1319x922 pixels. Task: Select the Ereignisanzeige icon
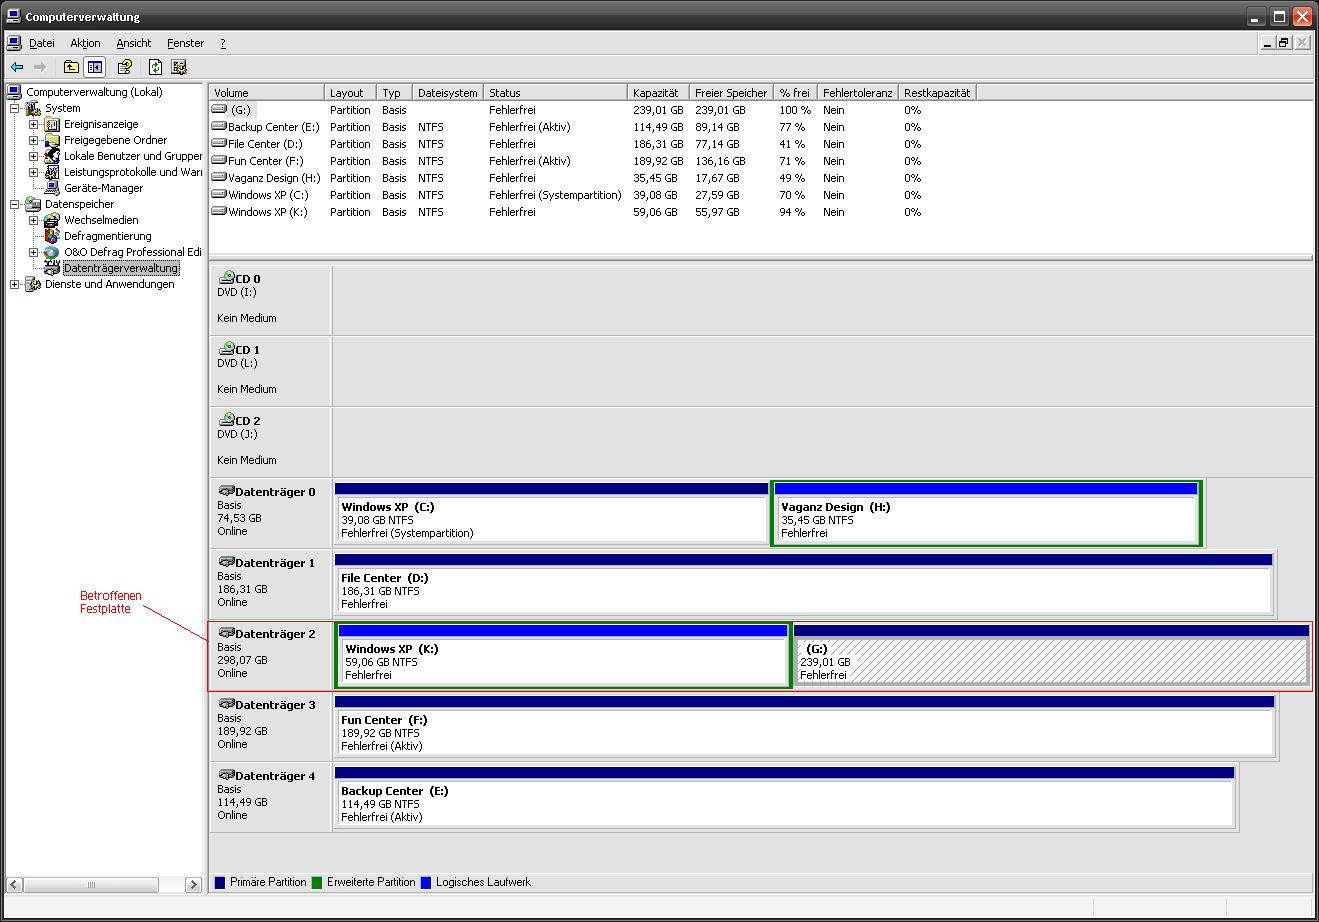point(53,124)
